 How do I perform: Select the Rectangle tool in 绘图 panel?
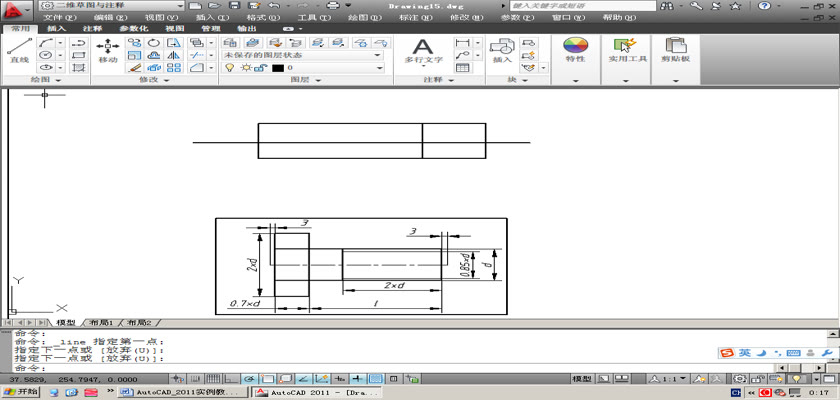(x=79, y=55)
